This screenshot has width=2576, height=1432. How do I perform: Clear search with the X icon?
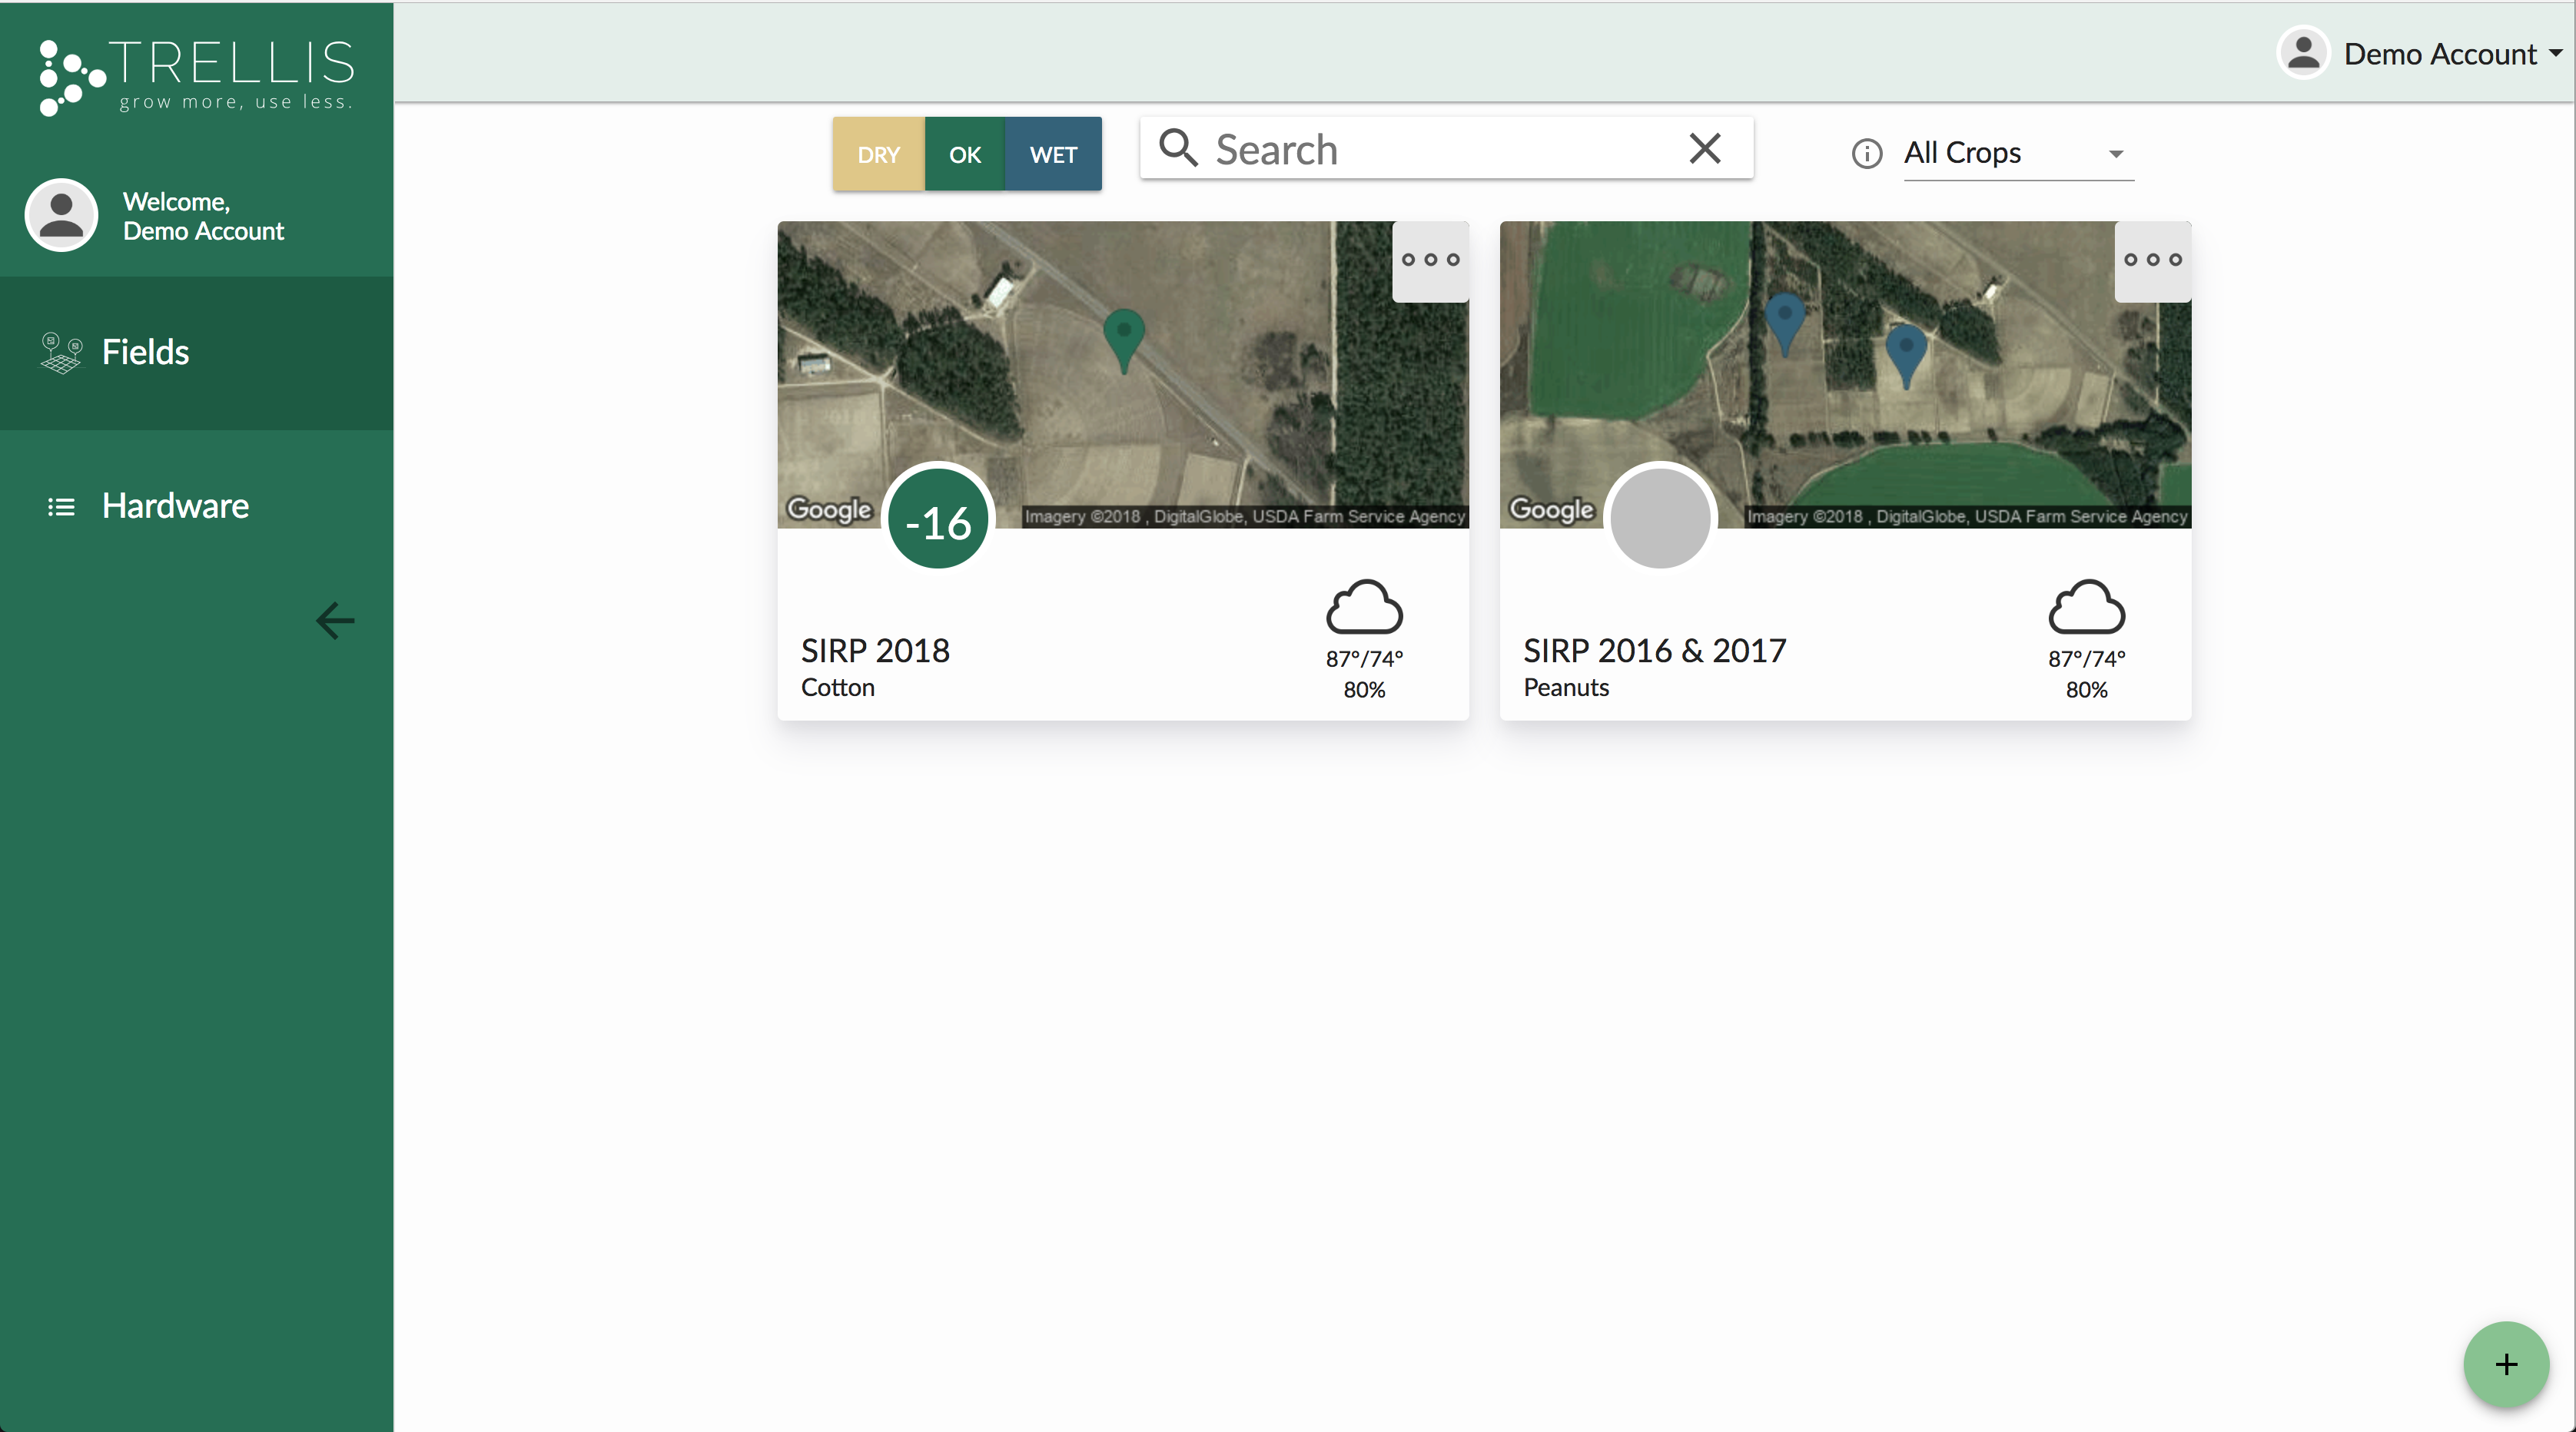click(x=1704, y=149)
